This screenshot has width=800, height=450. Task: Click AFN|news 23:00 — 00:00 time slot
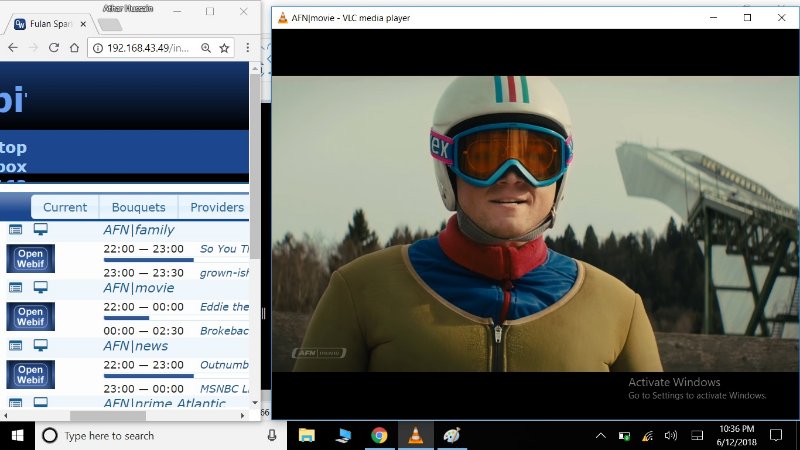143,389
